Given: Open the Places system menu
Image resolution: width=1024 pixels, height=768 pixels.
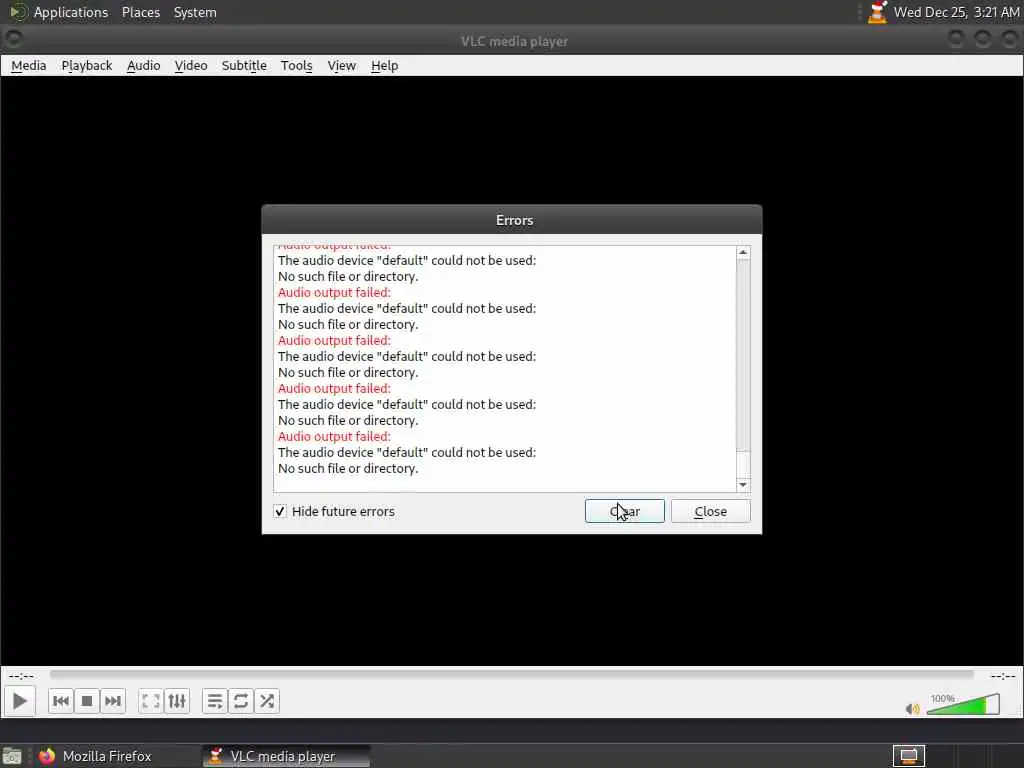Looking at the screenshot, I should pos(141,12).
